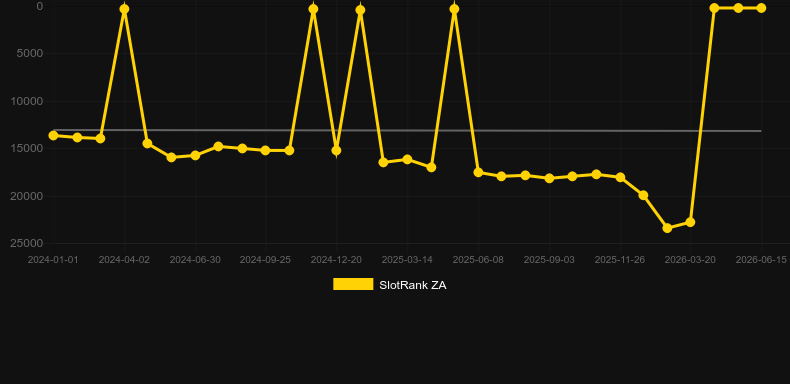Screen dimensions: 790x384
Task: Click the 15000 y-axis value
Action: pos(27,148)
